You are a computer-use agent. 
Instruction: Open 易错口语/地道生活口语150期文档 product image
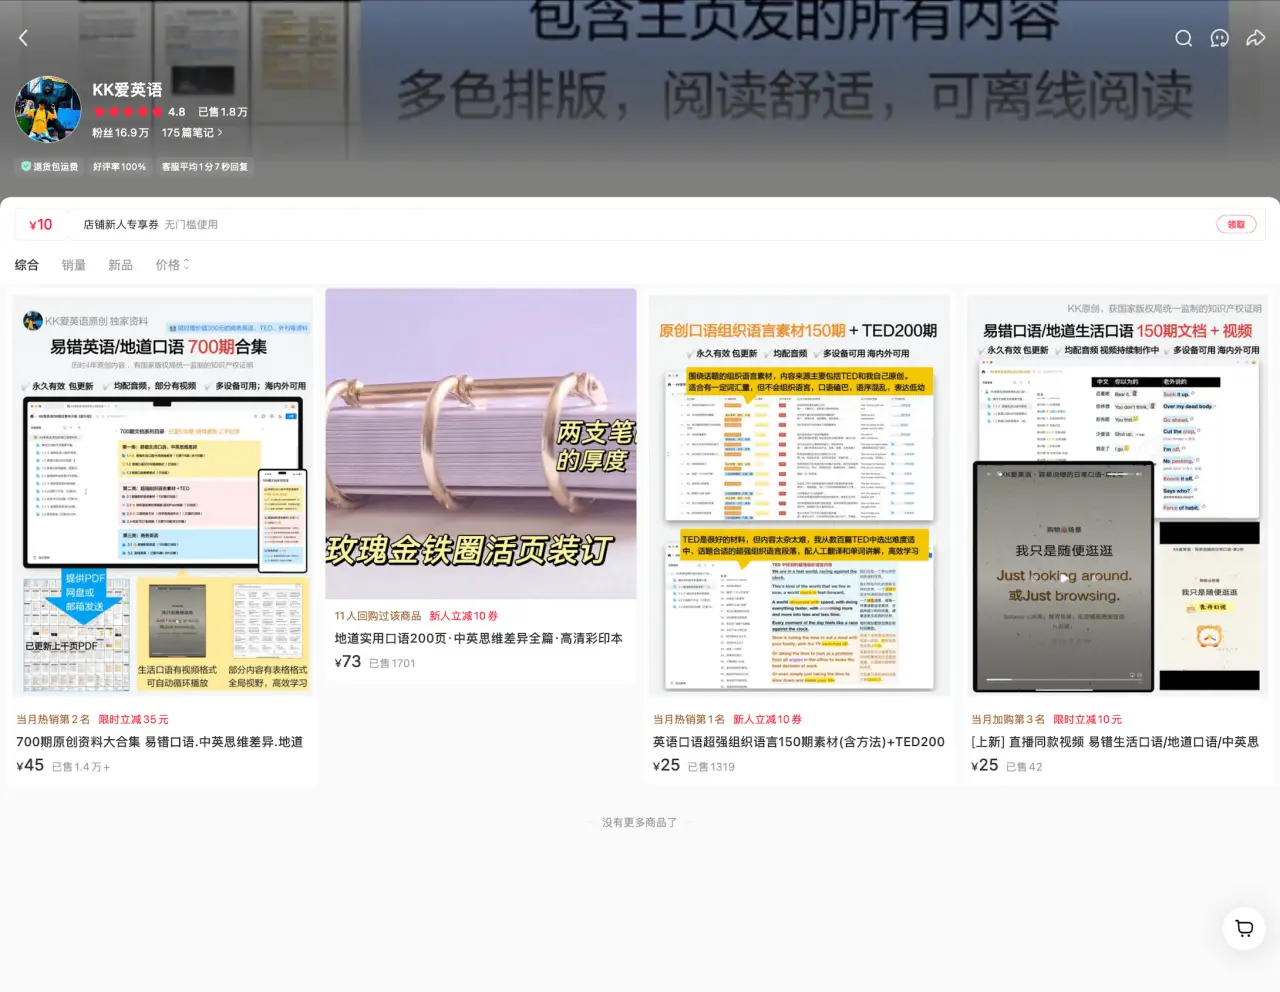point(1117,495)
